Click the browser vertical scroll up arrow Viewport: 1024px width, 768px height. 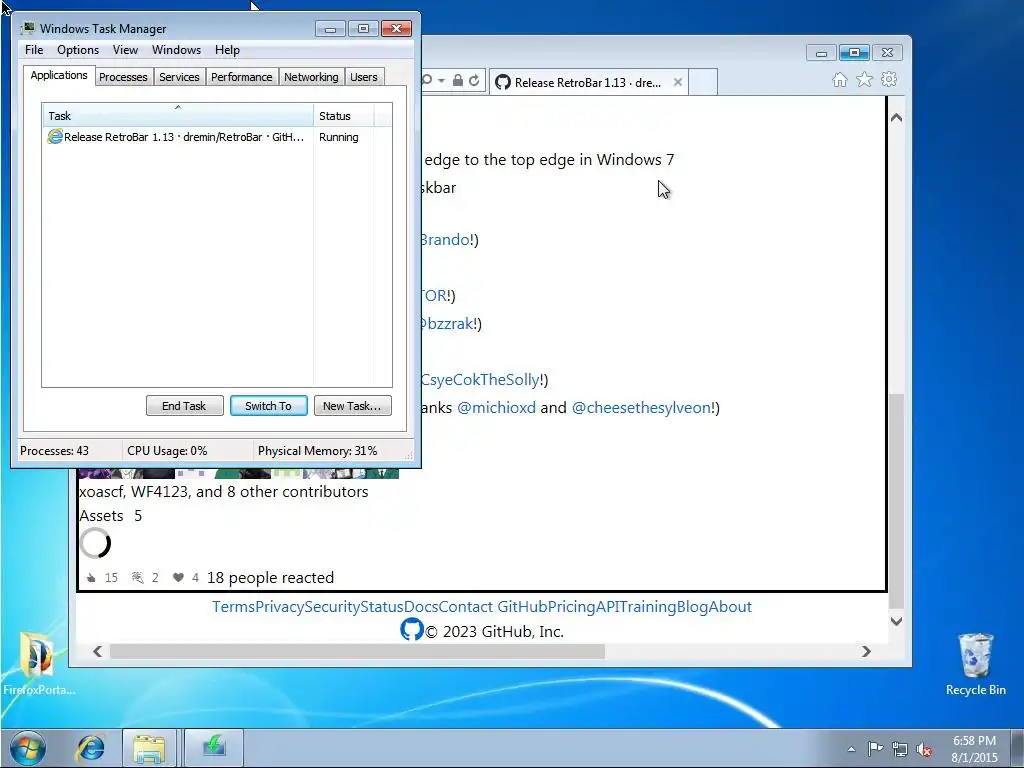pos(897,118)
